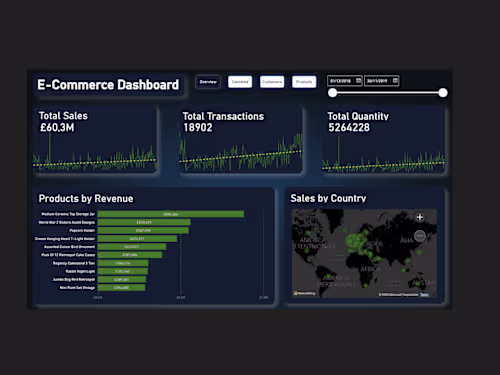Select the Popcorn Holder revenue bar
This screenshot has width=500, height=375.
144,230
